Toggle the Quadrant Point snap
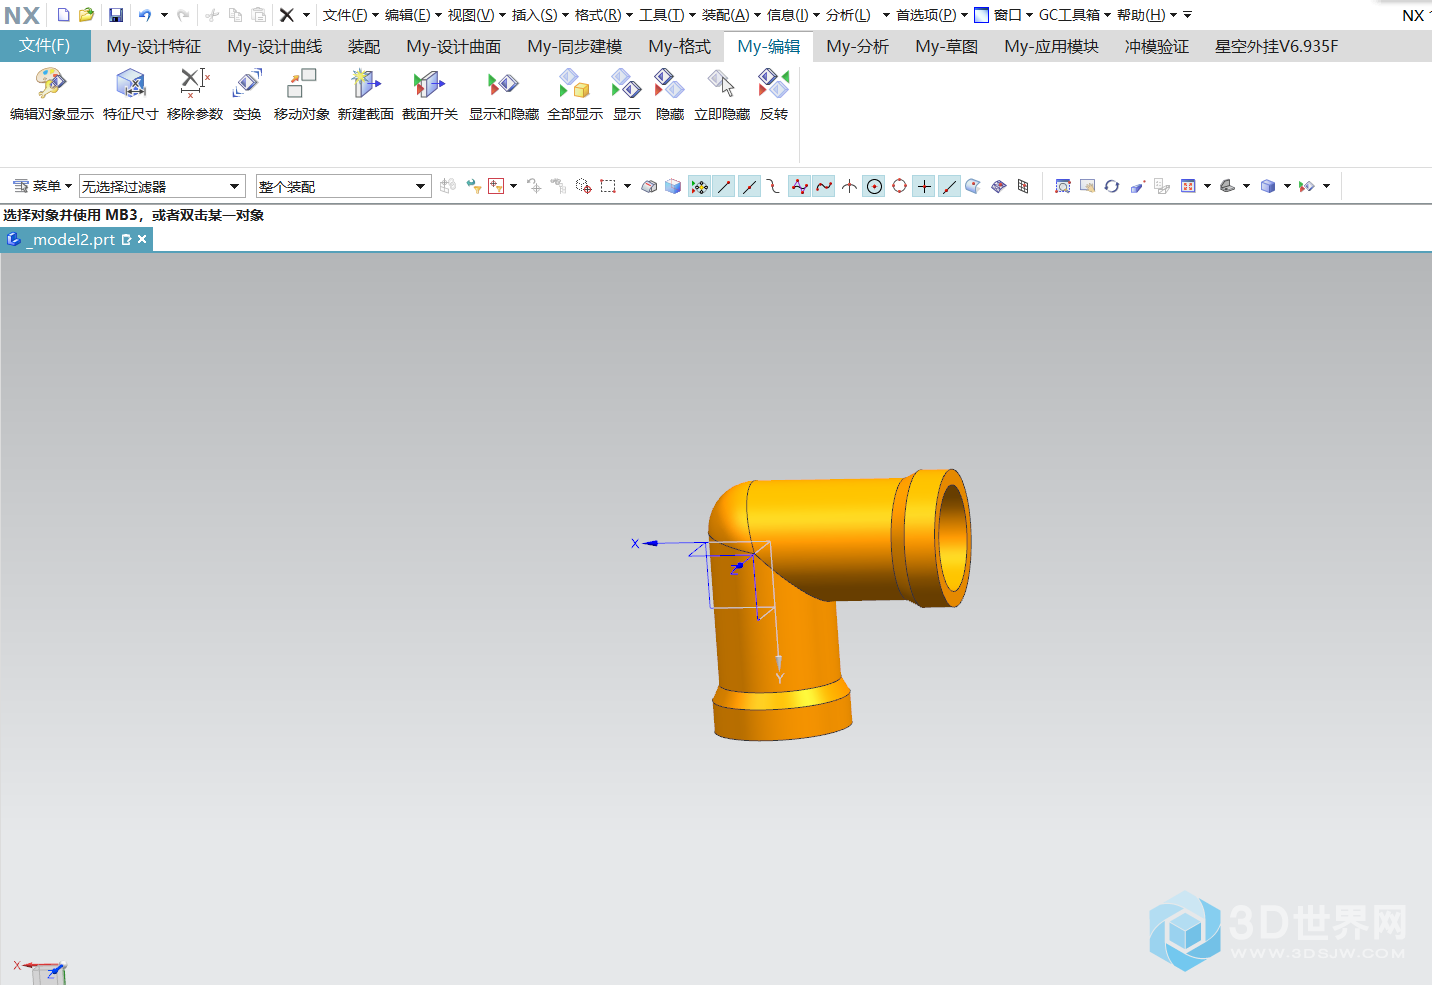The height and width of the screenshot is (985, 1432). click(899, 186)
